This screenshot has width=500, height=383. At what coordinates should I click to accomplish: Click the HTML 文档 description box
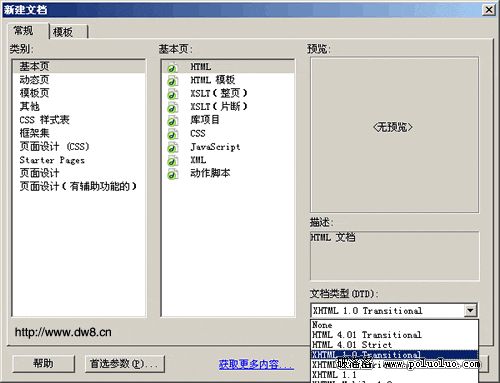coord(394,256)
